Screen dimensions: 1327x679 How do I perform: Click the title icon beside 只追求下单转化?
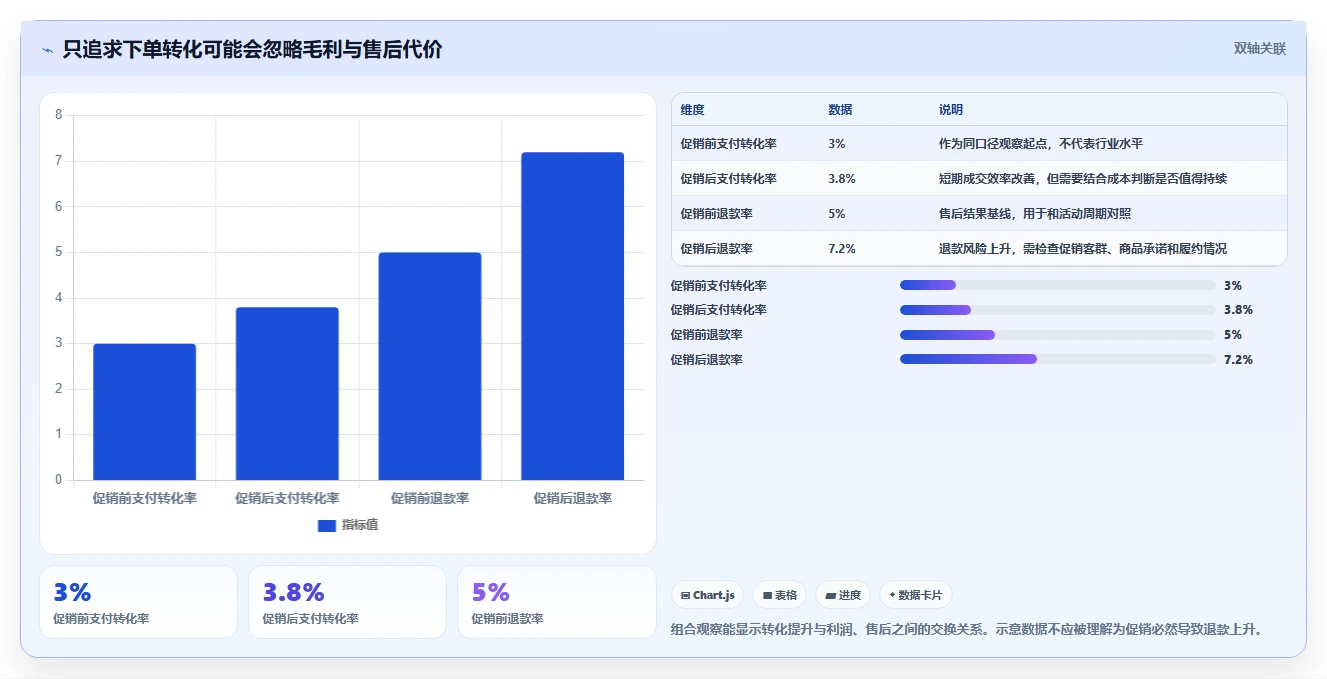(x=47, y=50)
